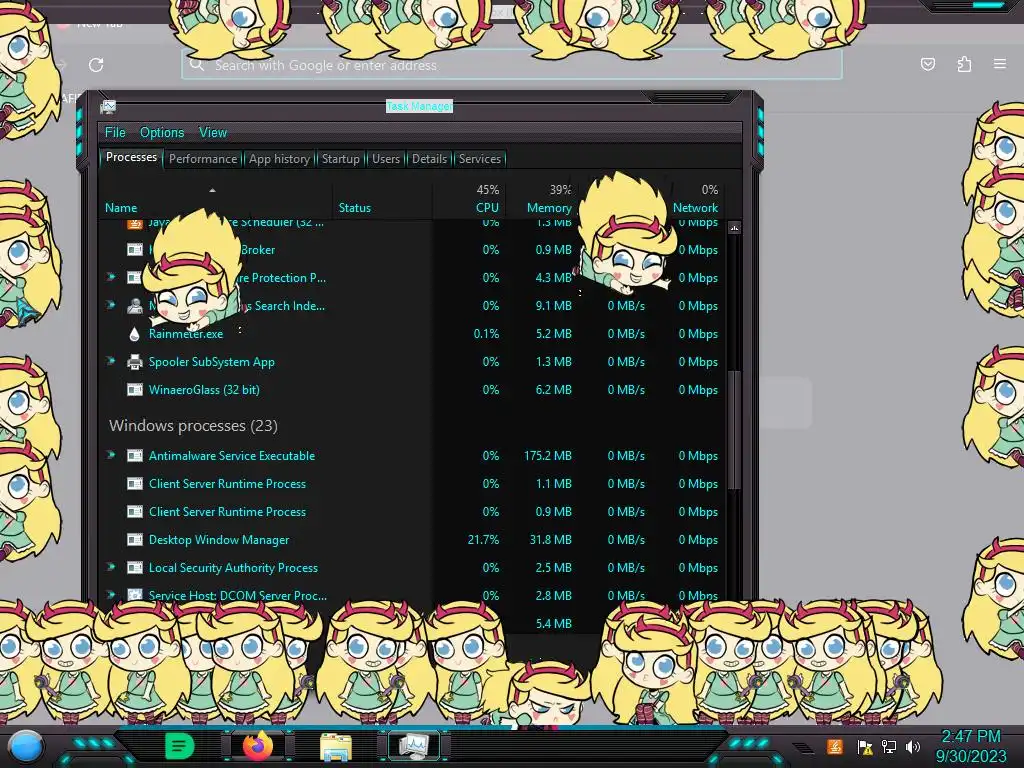Sort processes by the Status column
The width and height of the screenshot is (1024, 768).
point(382,200)
